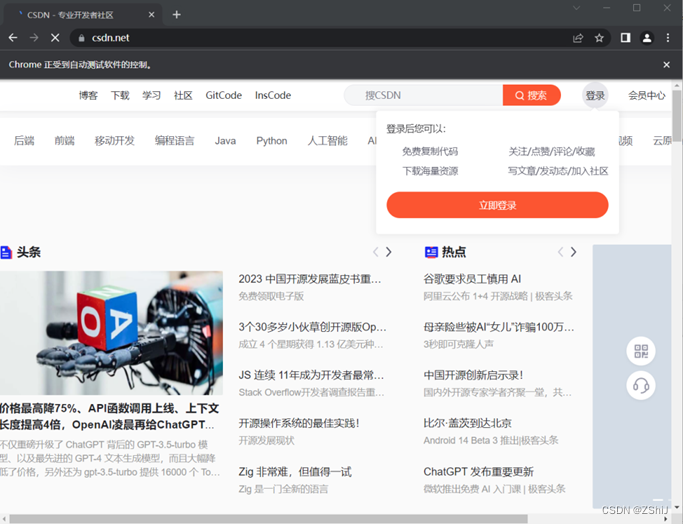Select the 移动开发 category tab
The width and height of the screenshot is (683, 524).
tap(115, 141)
